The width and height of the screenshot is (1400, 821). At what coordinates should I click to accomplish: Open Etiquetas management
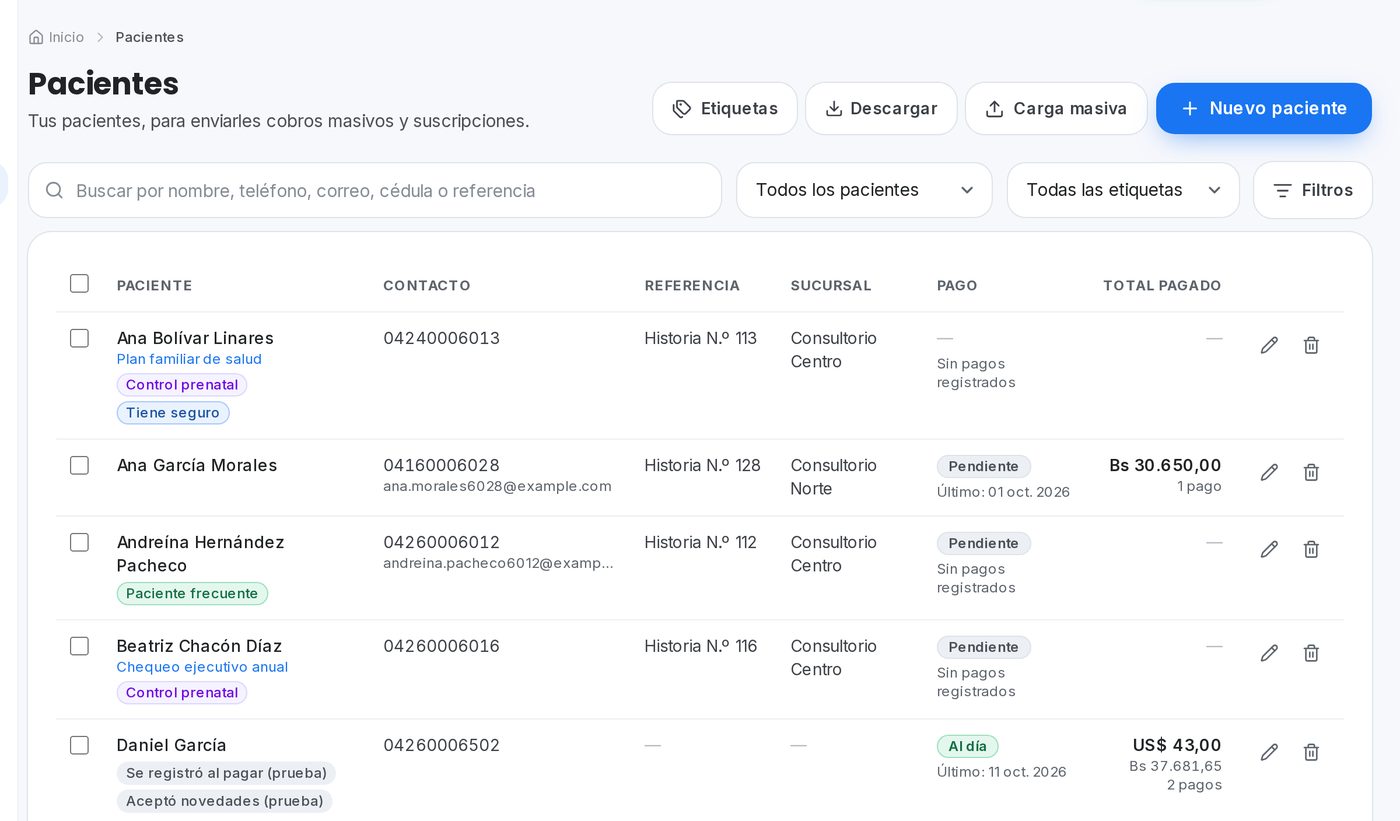(x=725, y=108)
